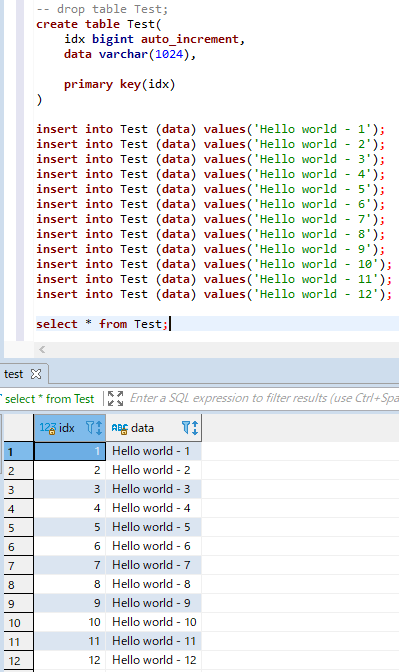Viewport: 399px width, 672px height.
Task: Click the maximize results panel icon
Action: pos(115,398)
